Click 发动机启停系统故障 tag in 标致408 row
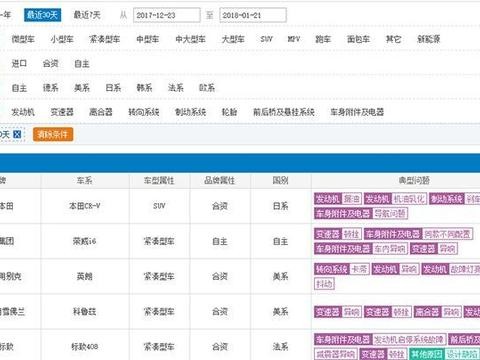The image size is (480, 360). coord(380,340)
